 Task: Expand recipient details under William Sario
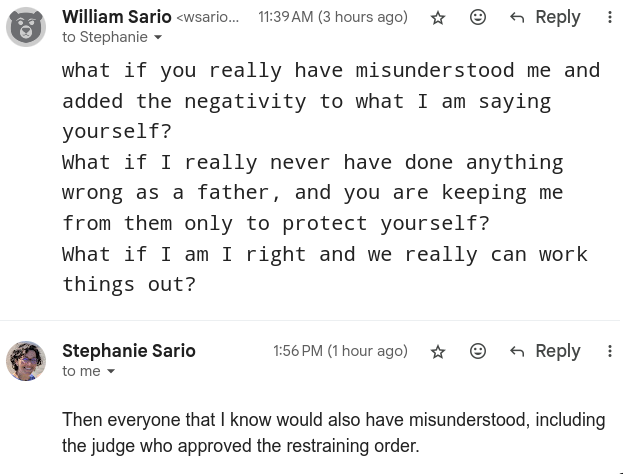[x=158, y=38]
